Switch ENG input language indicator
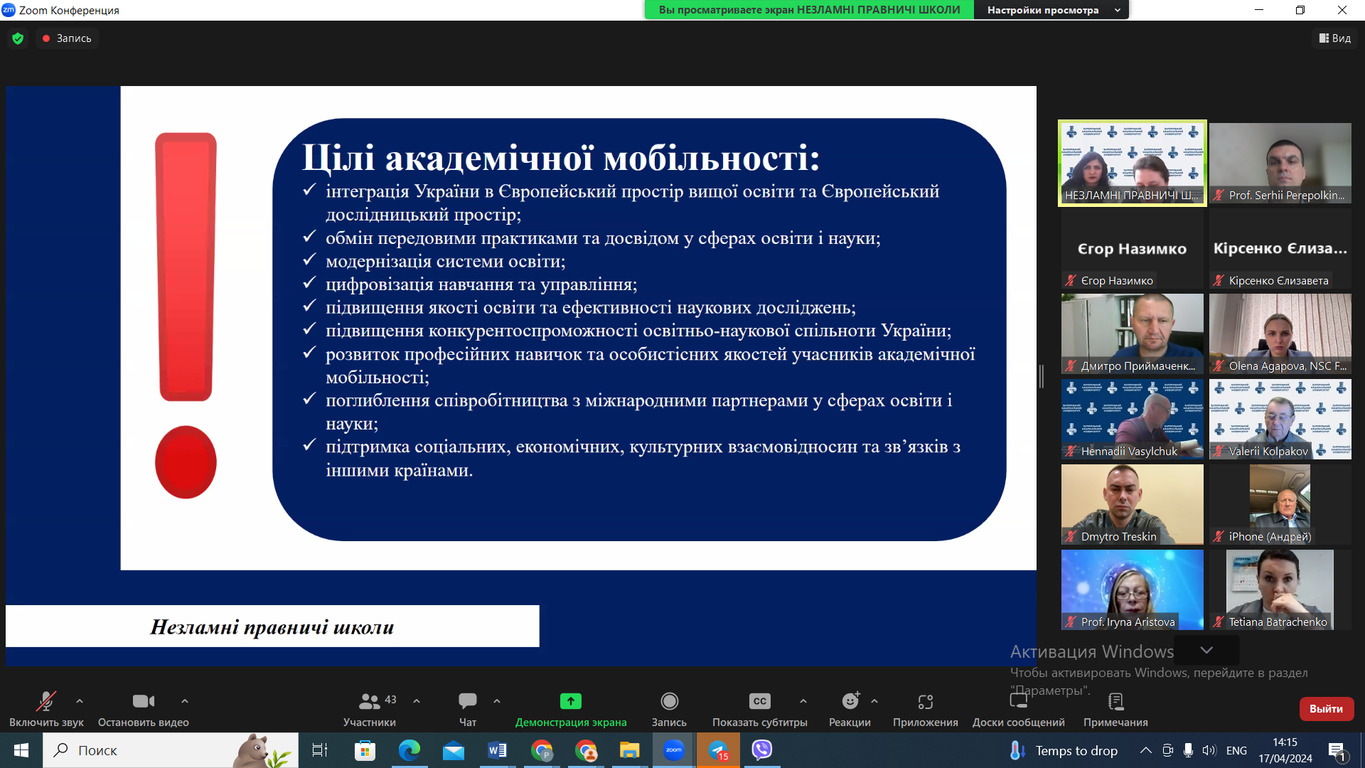Screen dimensions: 1365x768 [1236, 750]
